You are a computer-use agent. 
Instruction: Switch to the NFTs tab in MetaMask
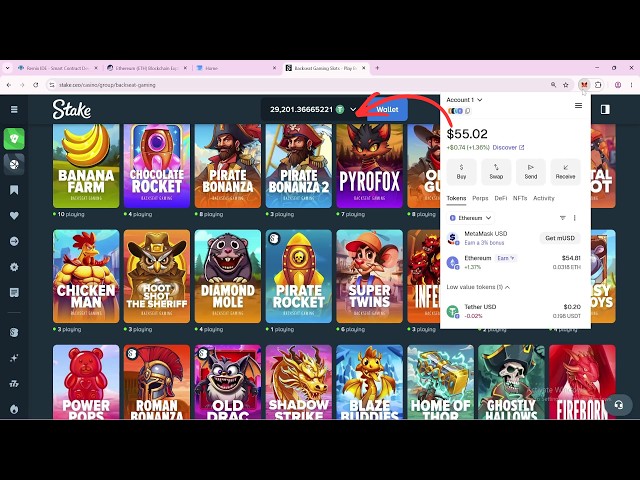pyautogui.click(x=520, y=198)
